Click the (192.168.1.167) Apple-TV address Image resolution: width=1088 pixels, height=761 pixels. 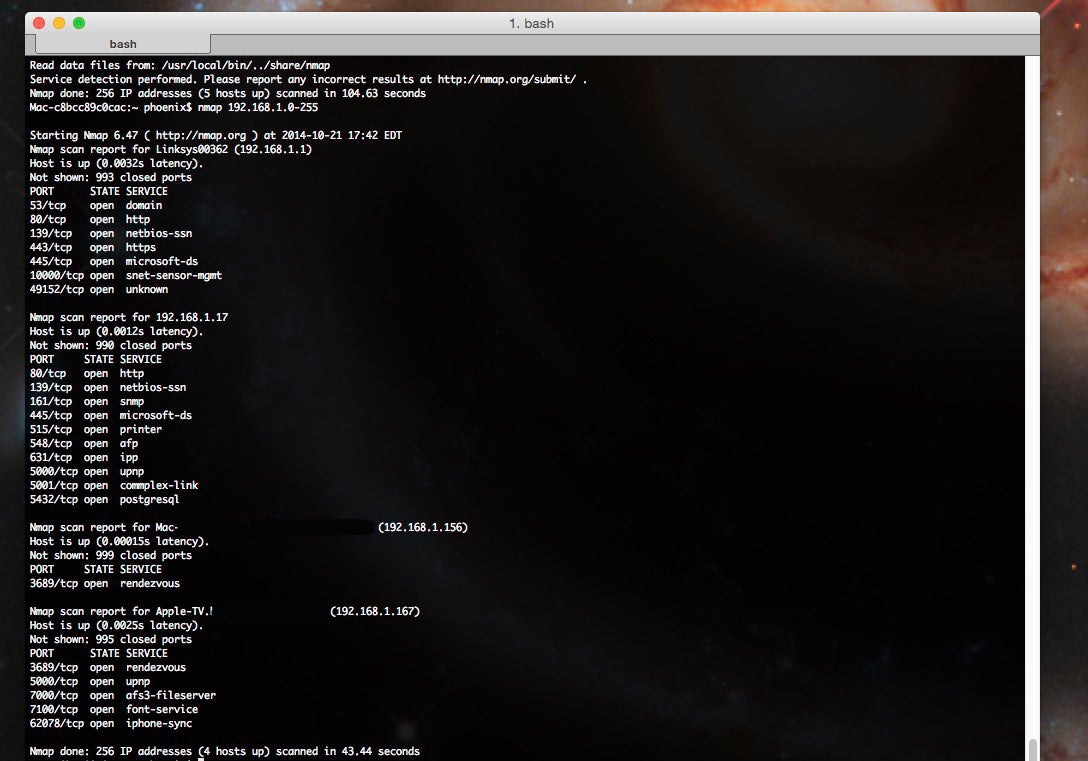[x=375, y=611]
